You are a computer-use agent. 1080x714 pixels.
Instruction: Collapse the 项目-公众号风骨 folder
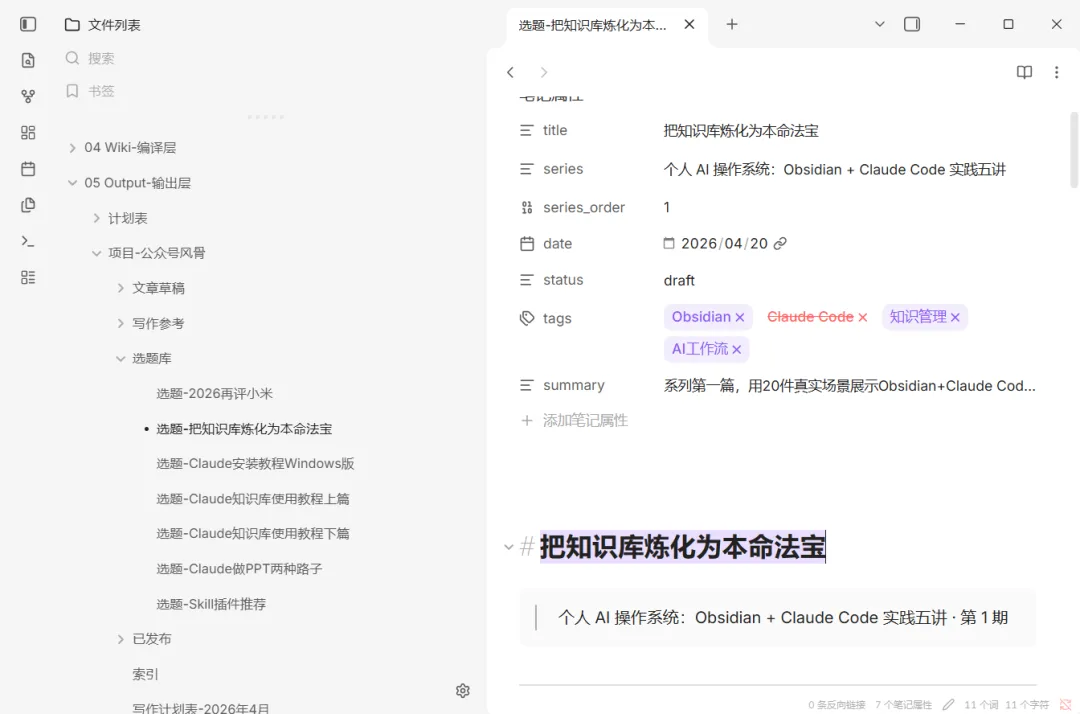pos(96,253)
